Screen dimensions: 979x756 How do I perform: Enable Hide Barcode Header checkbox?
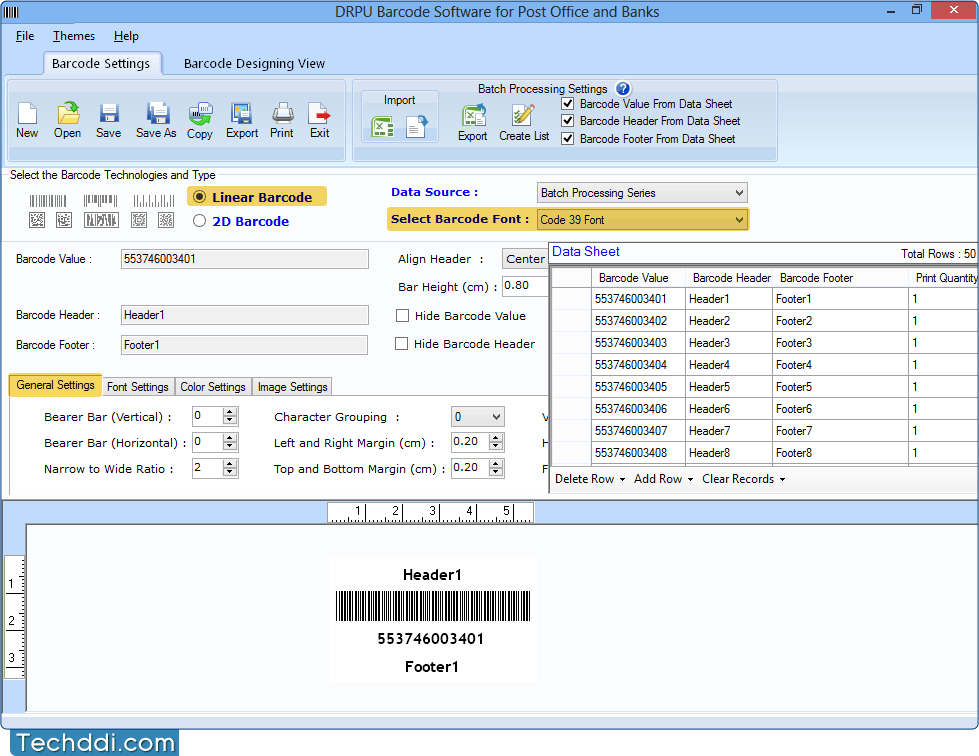401,344
